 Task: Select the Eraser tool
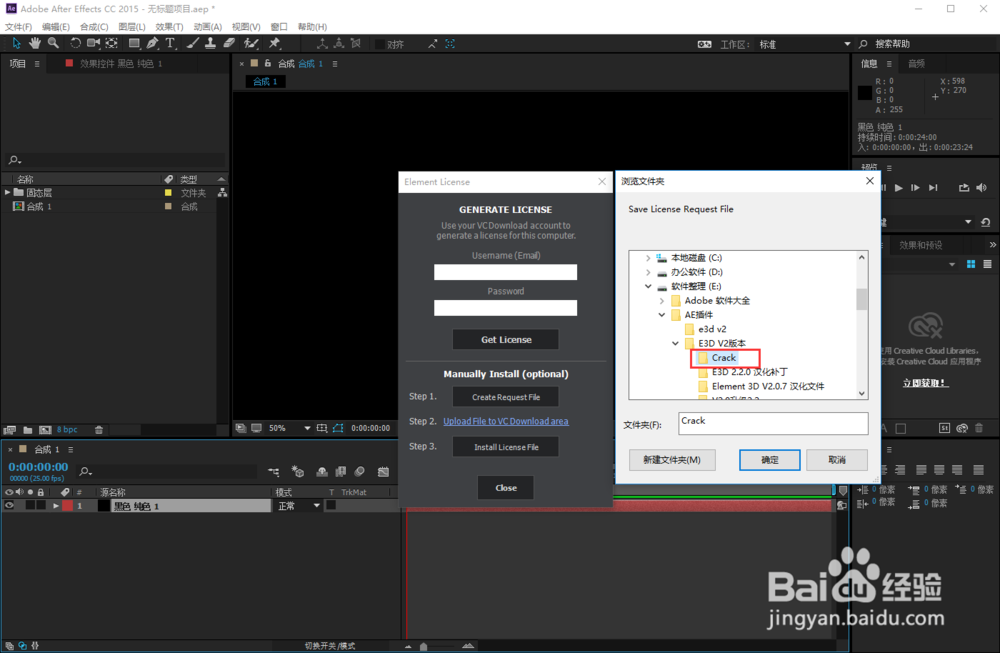229,43
